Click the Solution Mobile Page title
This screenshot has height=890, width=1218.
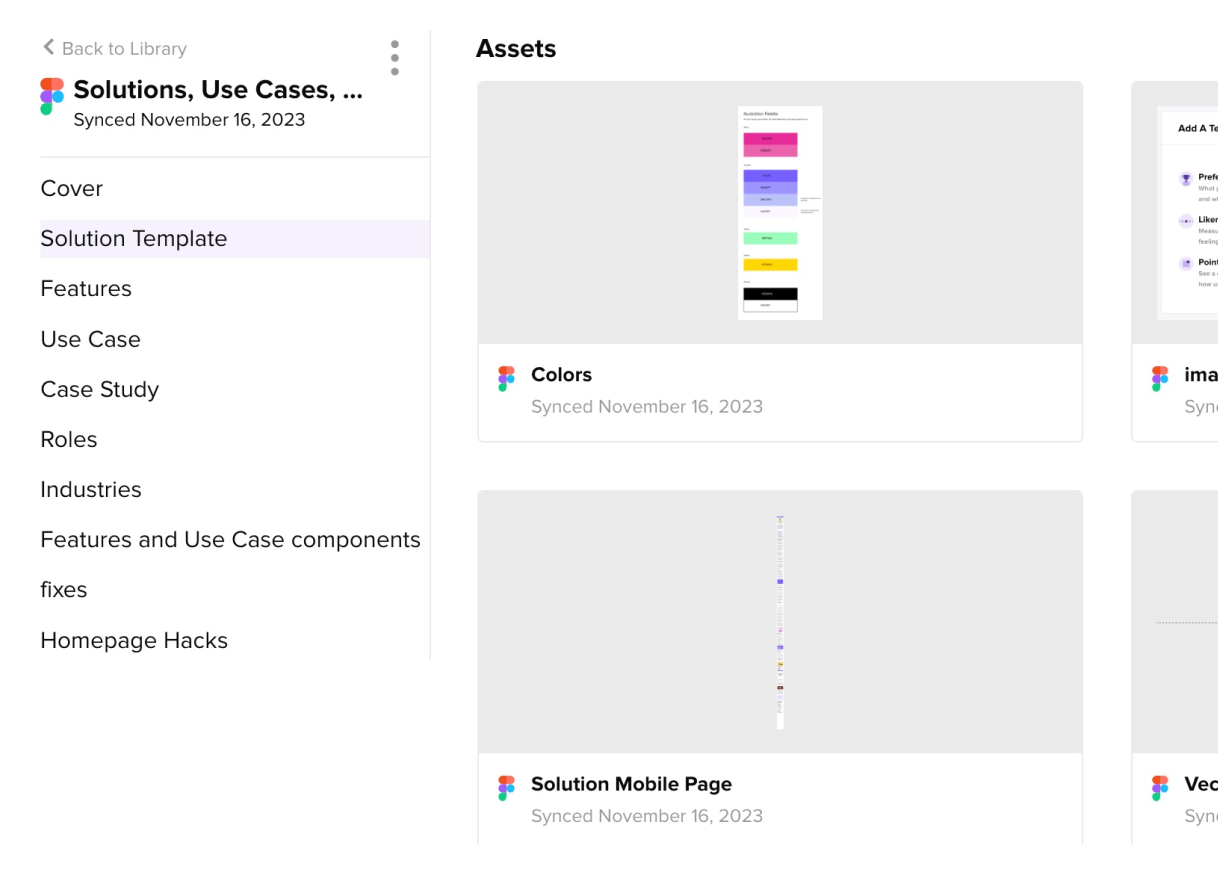point(631,784)
